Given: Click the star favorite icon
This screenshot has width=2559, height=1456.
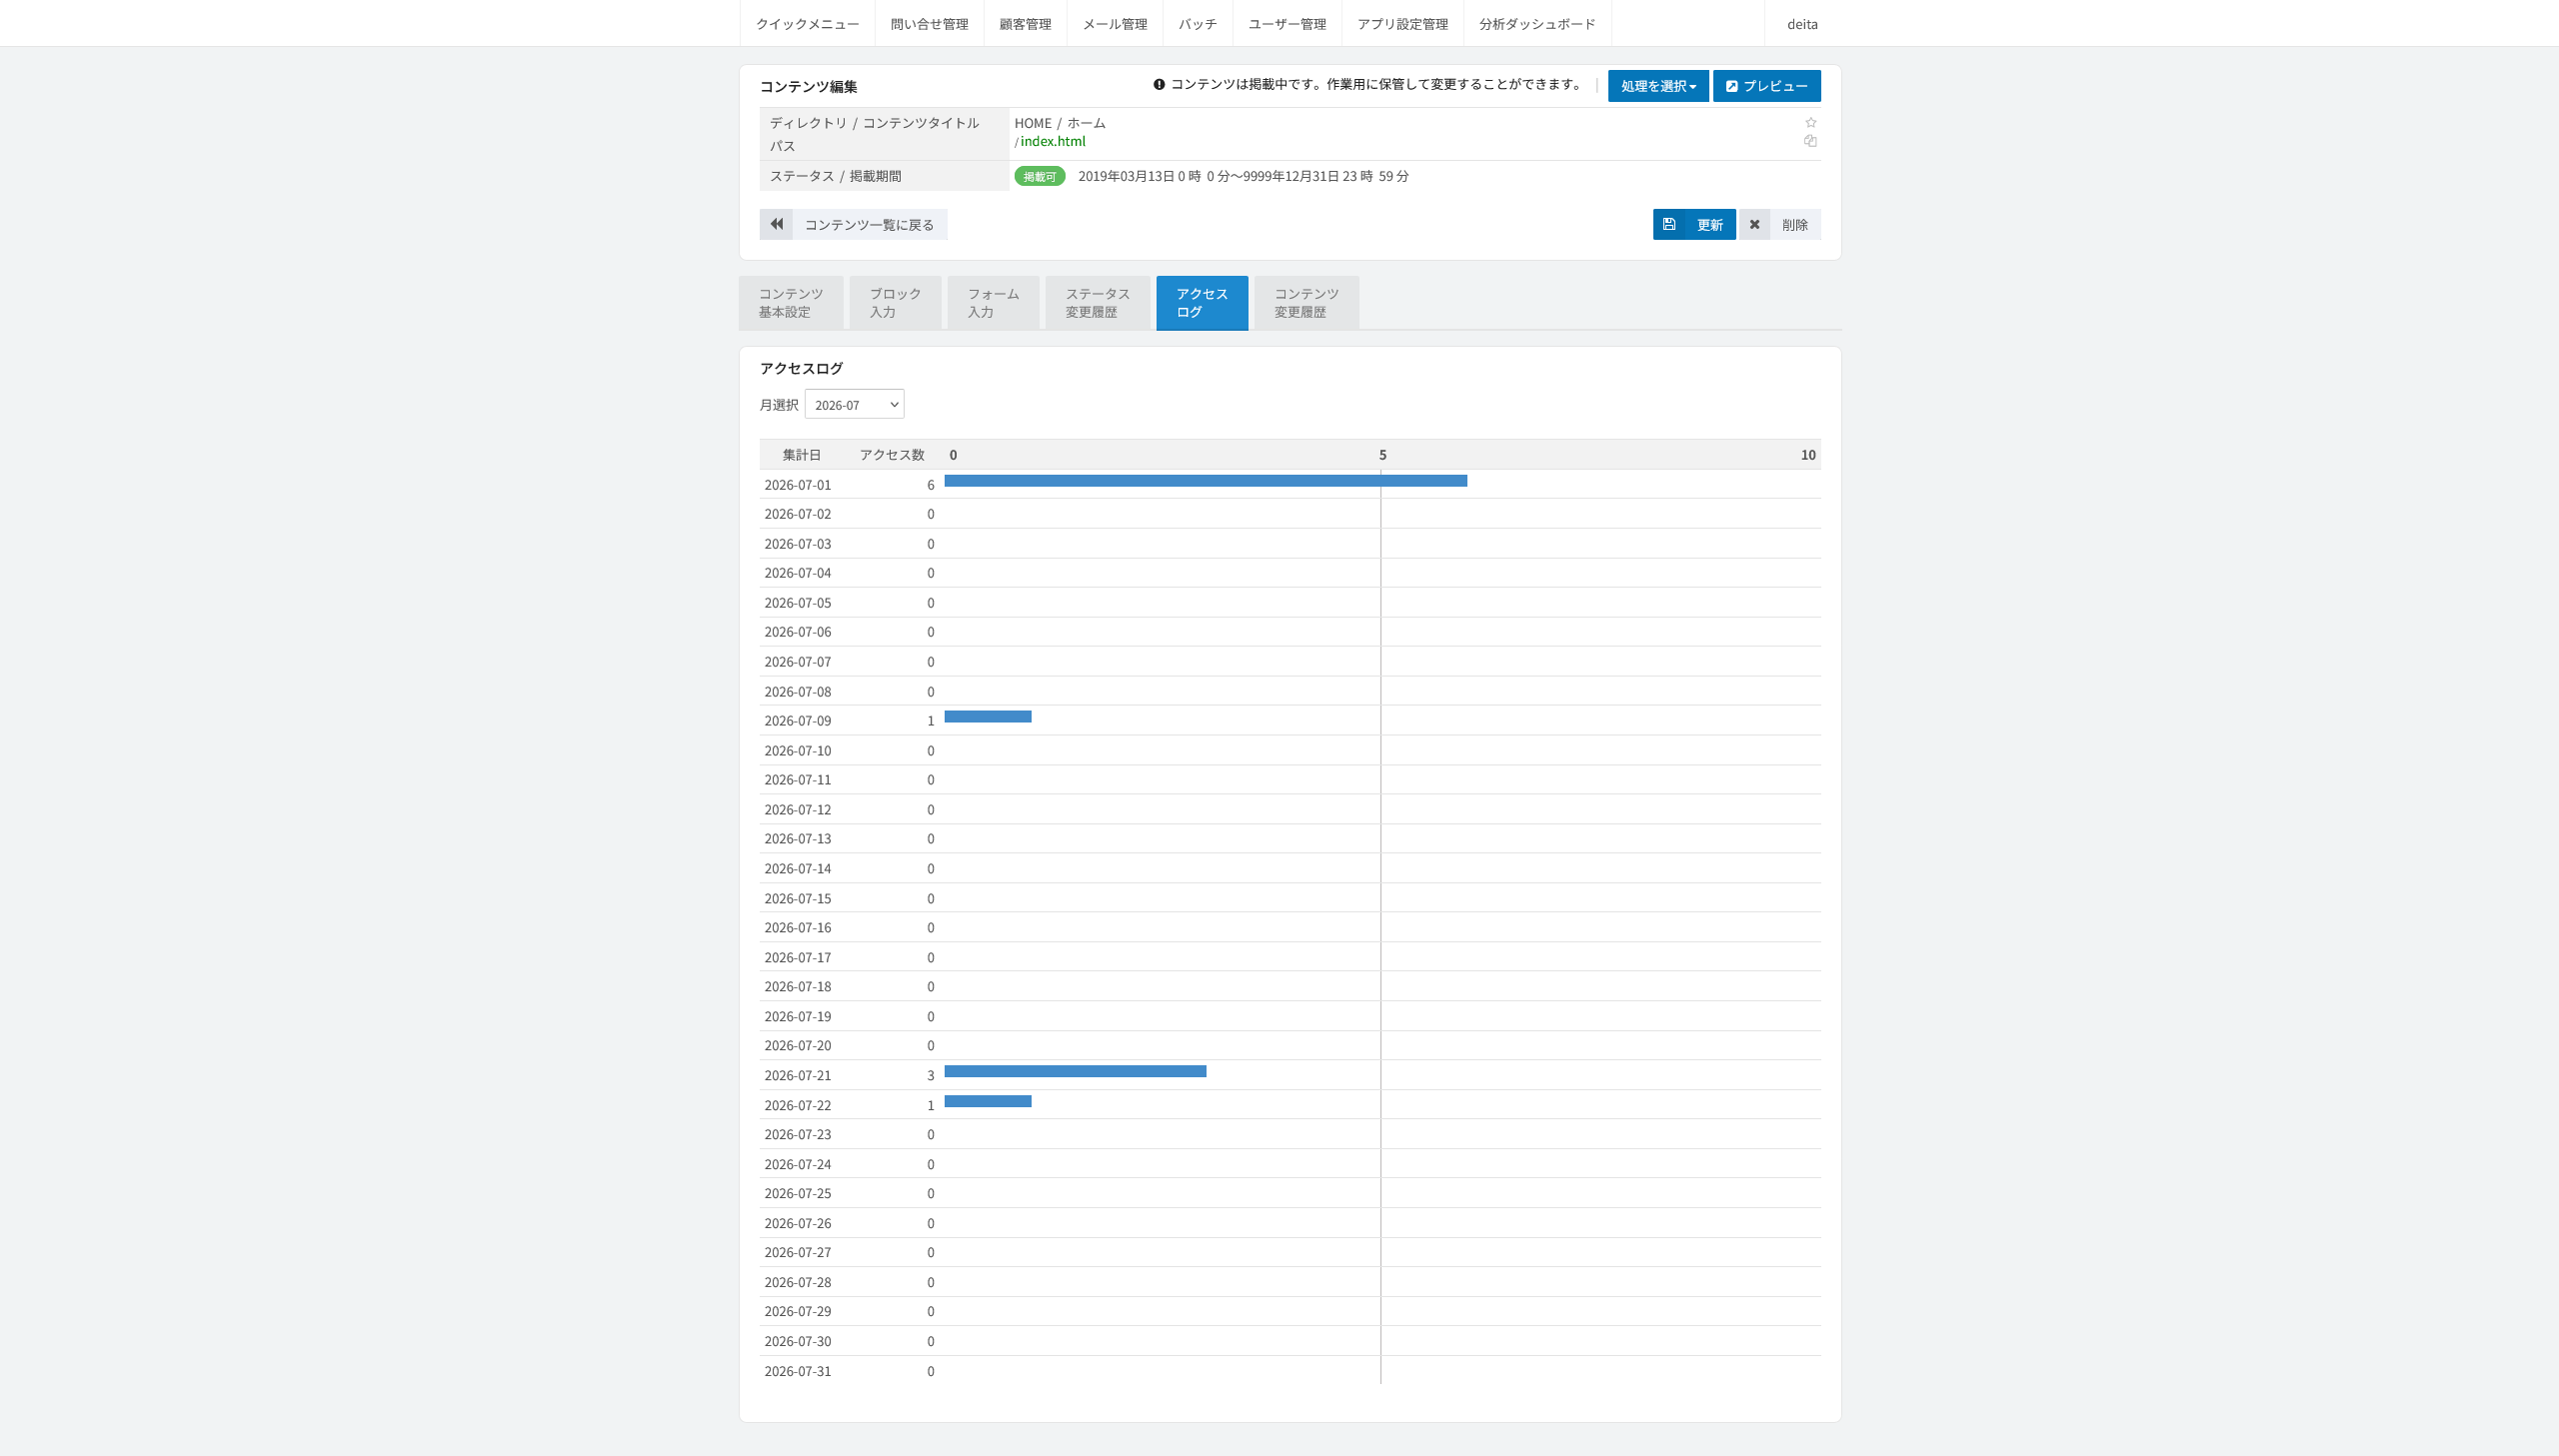Looking at the screenshot, I should [x=1810, y=122].
